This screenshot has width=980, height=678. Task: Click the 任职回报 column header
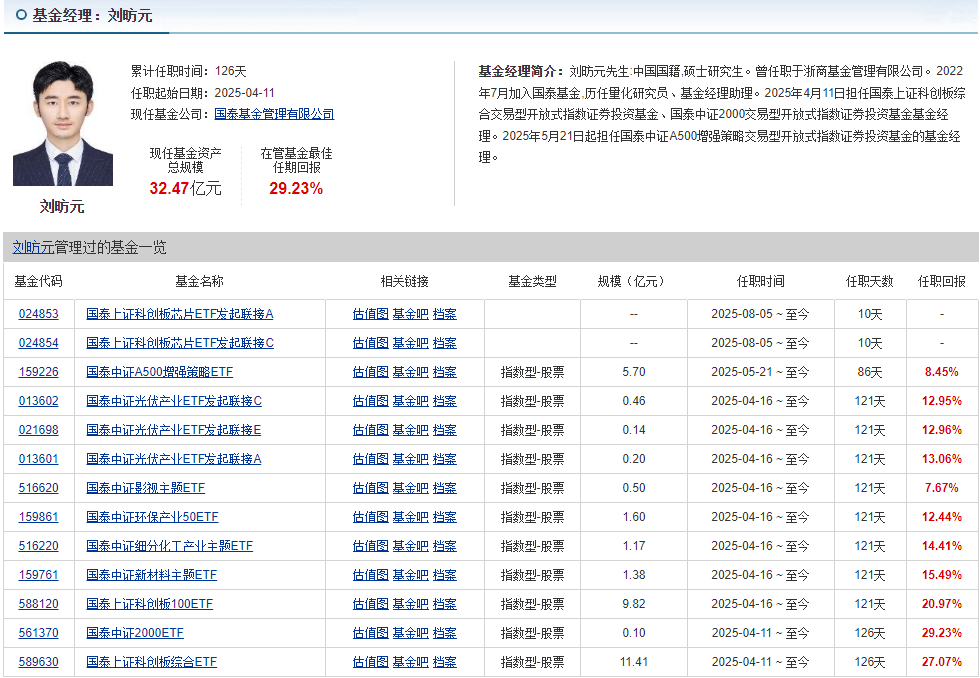click(x=941, y=281)
